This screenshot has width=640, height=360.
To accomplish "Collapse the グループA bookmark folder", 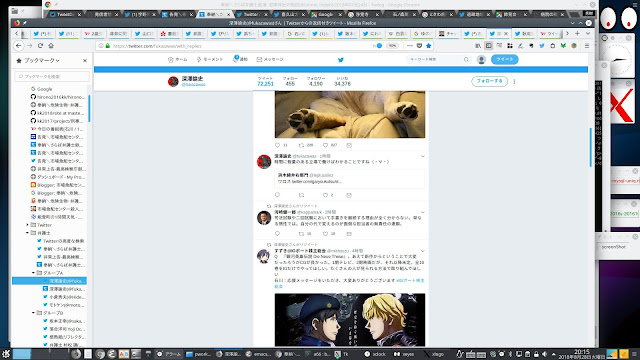I will pos(33,273).
